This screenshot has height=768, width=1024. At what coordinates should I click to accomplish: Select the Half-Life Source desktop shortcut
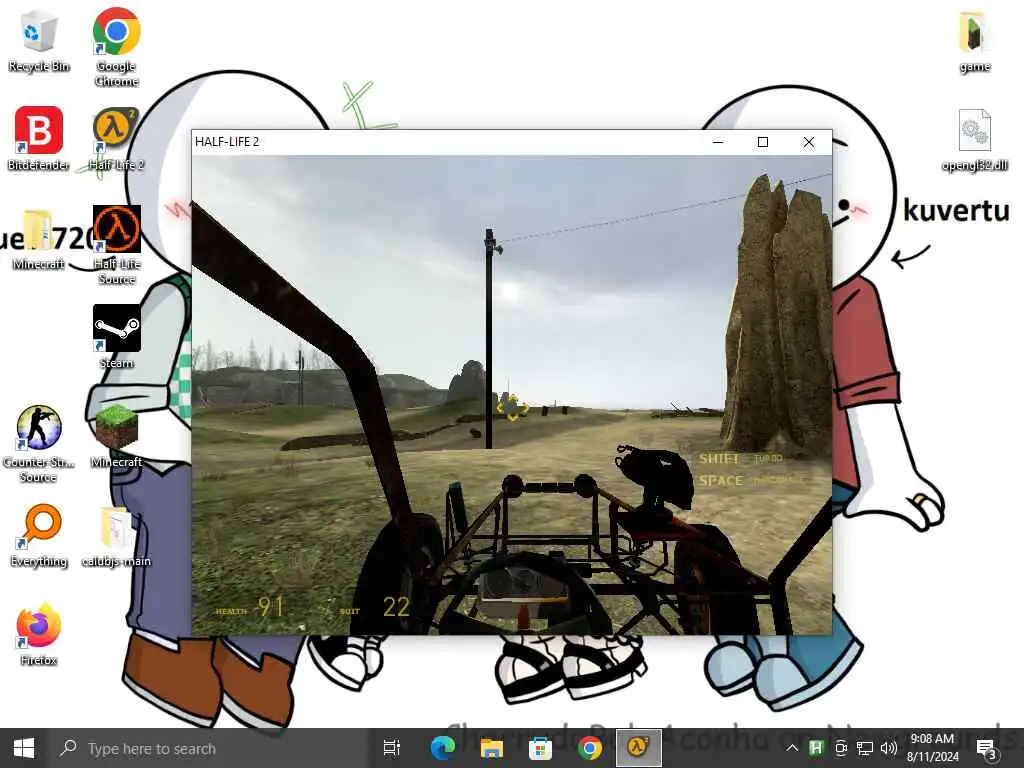(117, 245)
